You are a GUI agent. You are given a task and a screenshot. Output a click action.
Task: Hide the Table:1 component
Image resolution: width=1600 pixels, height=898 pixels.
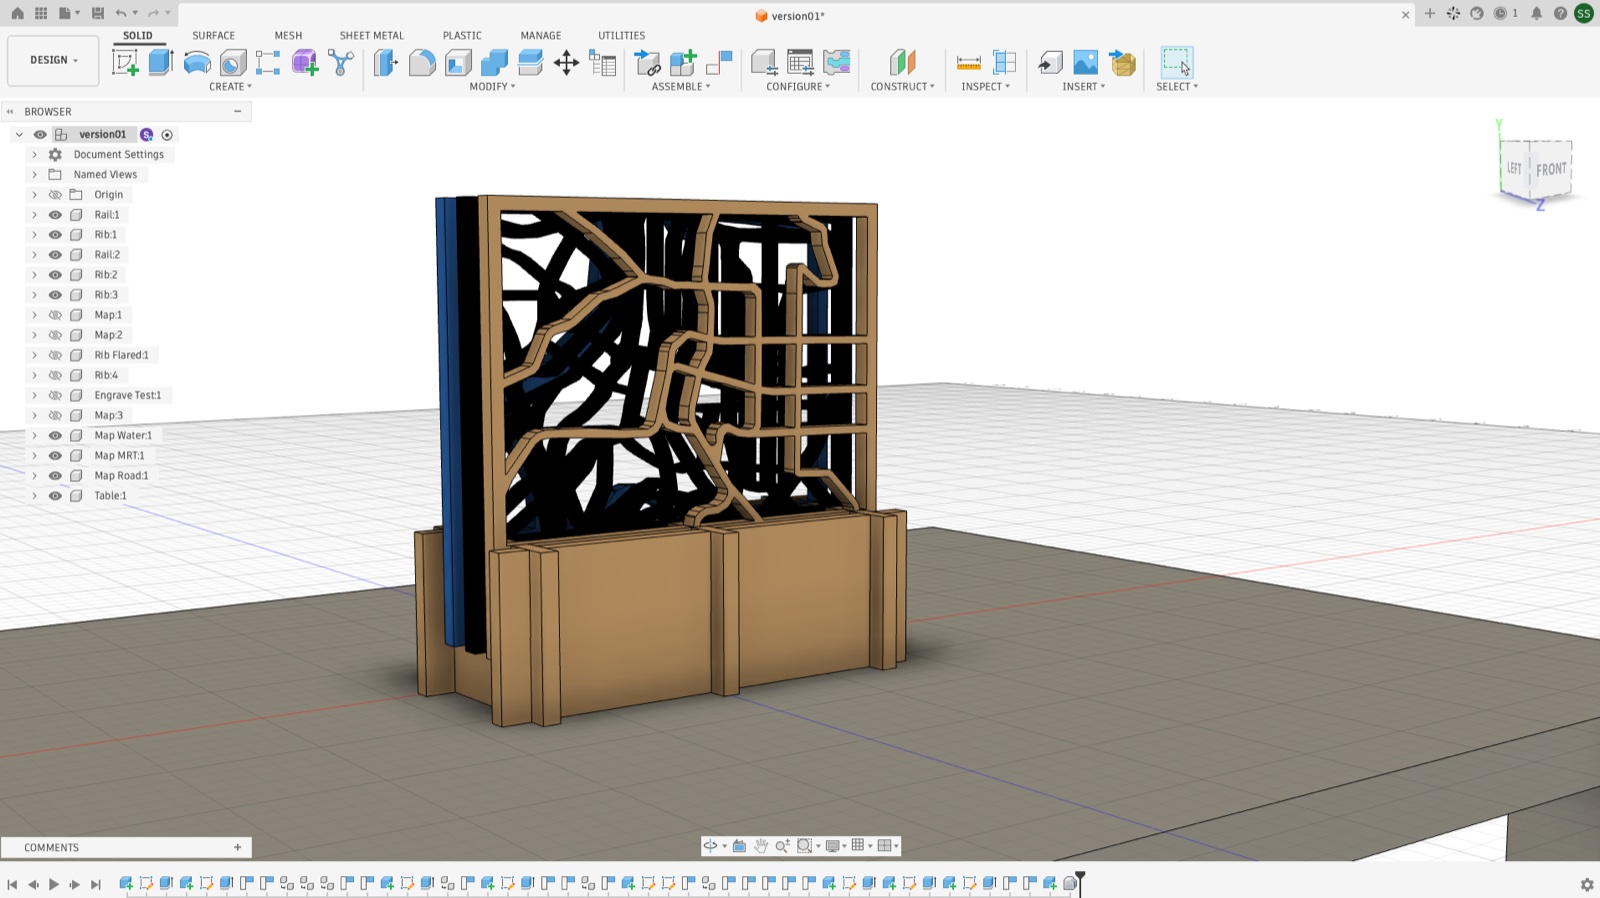tap(55, 496)
